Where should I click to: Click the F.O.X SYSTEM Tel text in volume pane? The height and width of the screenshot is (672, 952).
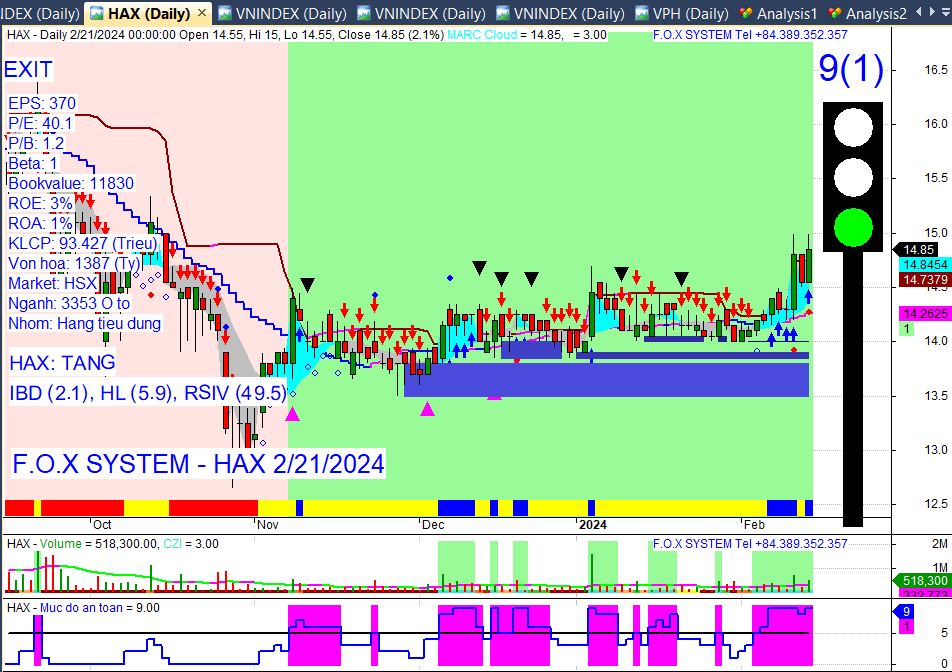pos(750,544)
